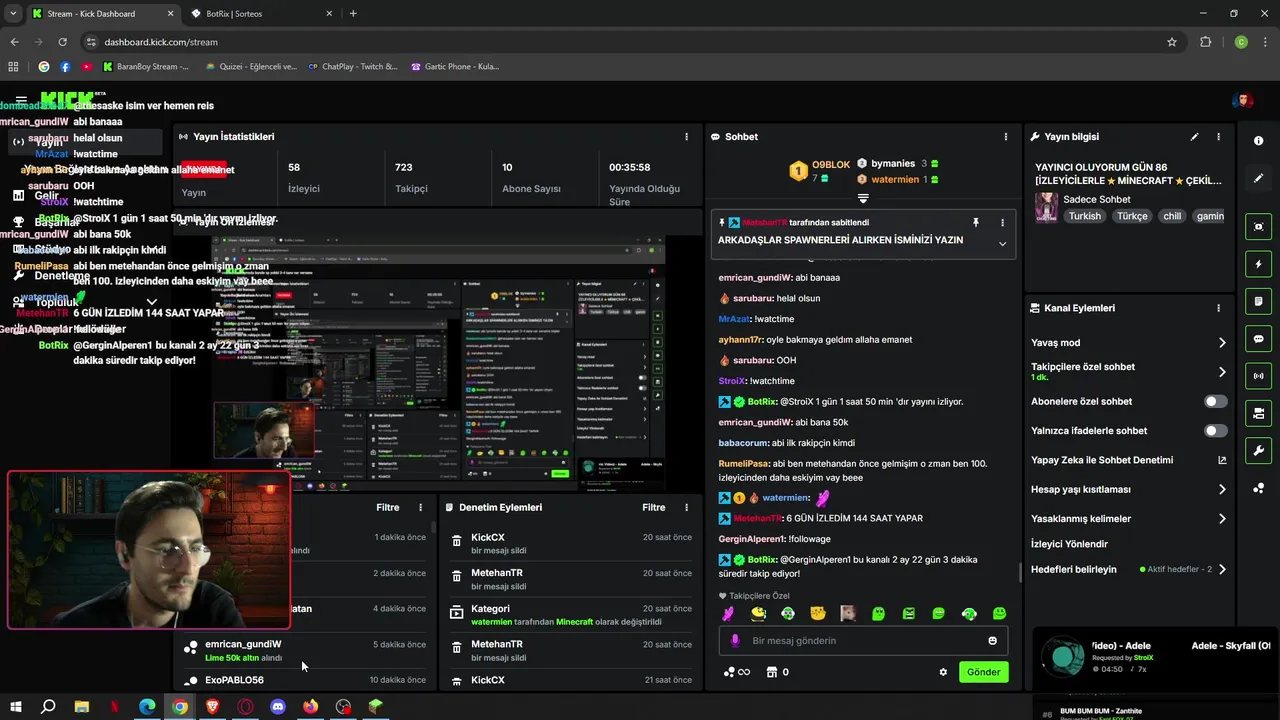
Task: Select the green-bordered screen capture icon in right sidebar
Action: coord(1258,227)
